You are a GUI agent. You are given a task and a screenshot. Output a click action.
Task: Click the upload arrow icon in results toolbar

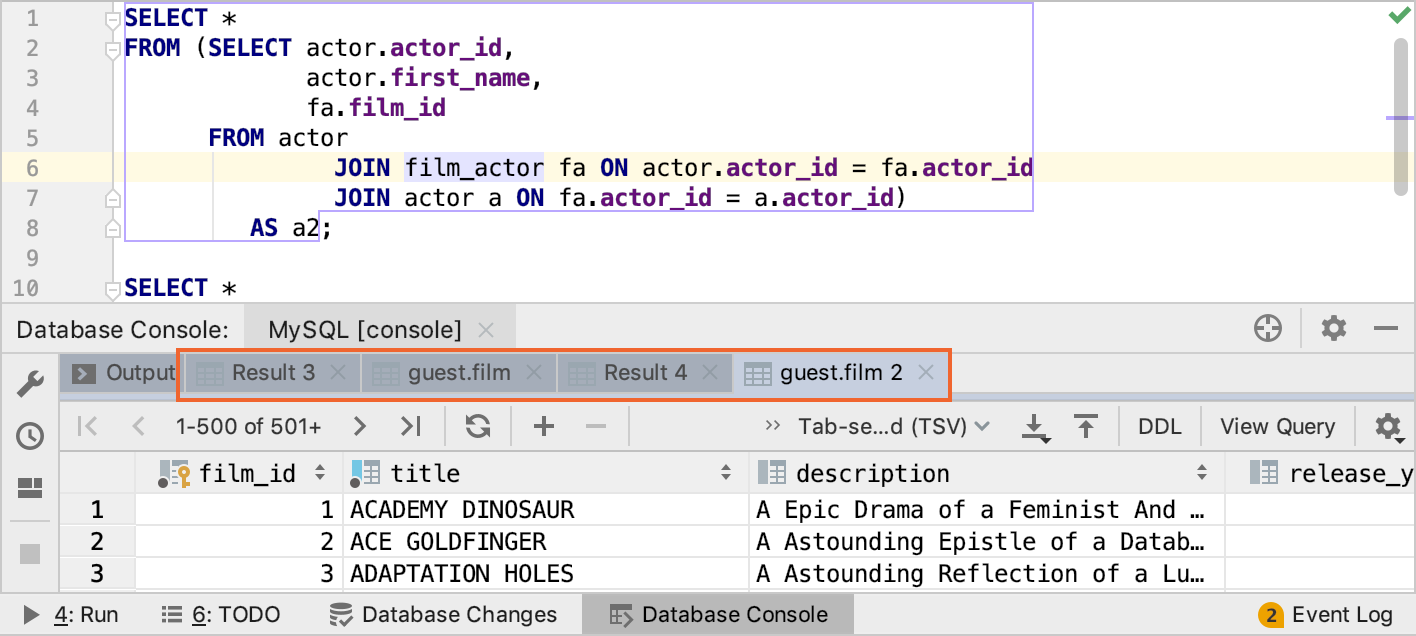(x=1086, y=427)
